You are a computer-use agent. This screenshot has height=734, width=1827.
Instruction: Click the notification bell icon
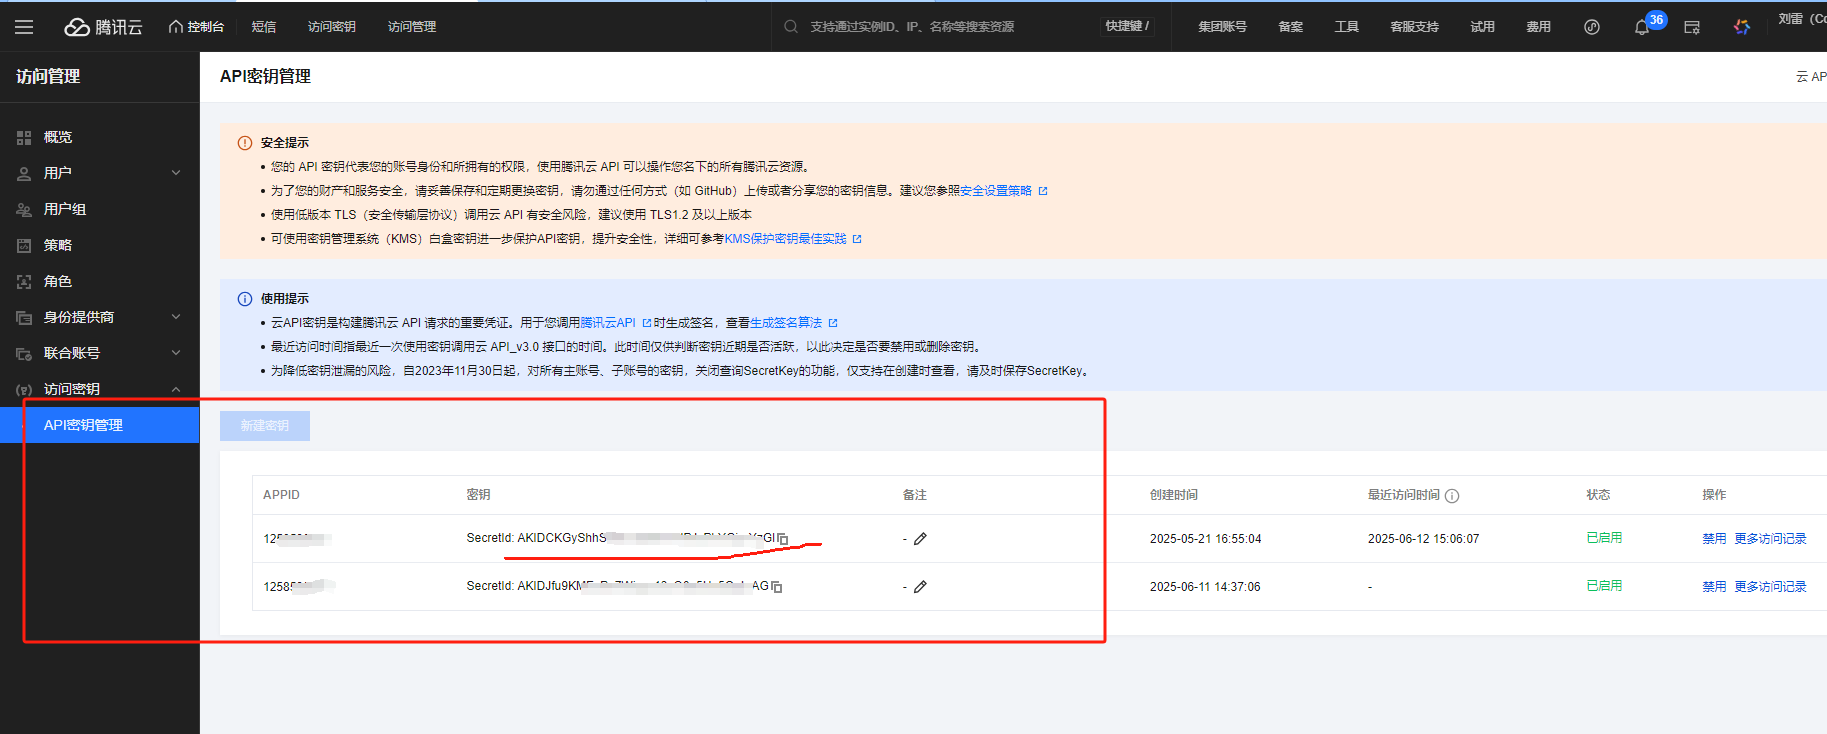[x=1641, y=28]
